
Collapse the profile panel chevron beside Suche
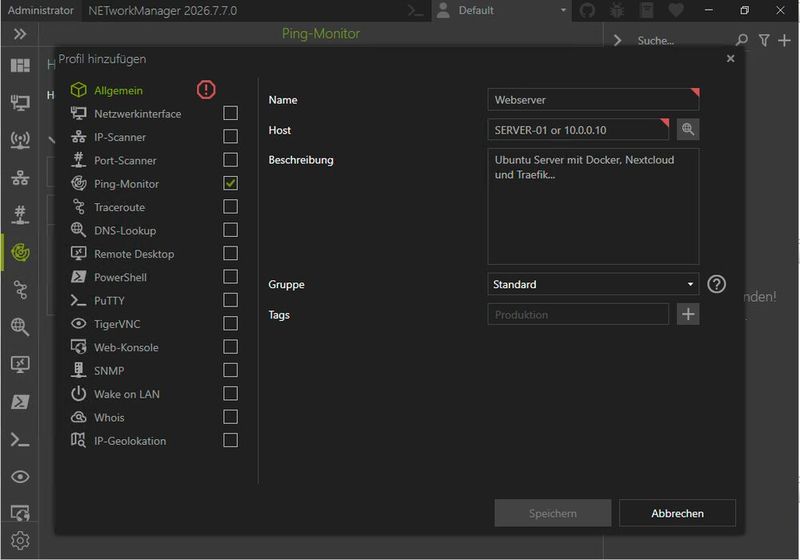coord(617,40)
